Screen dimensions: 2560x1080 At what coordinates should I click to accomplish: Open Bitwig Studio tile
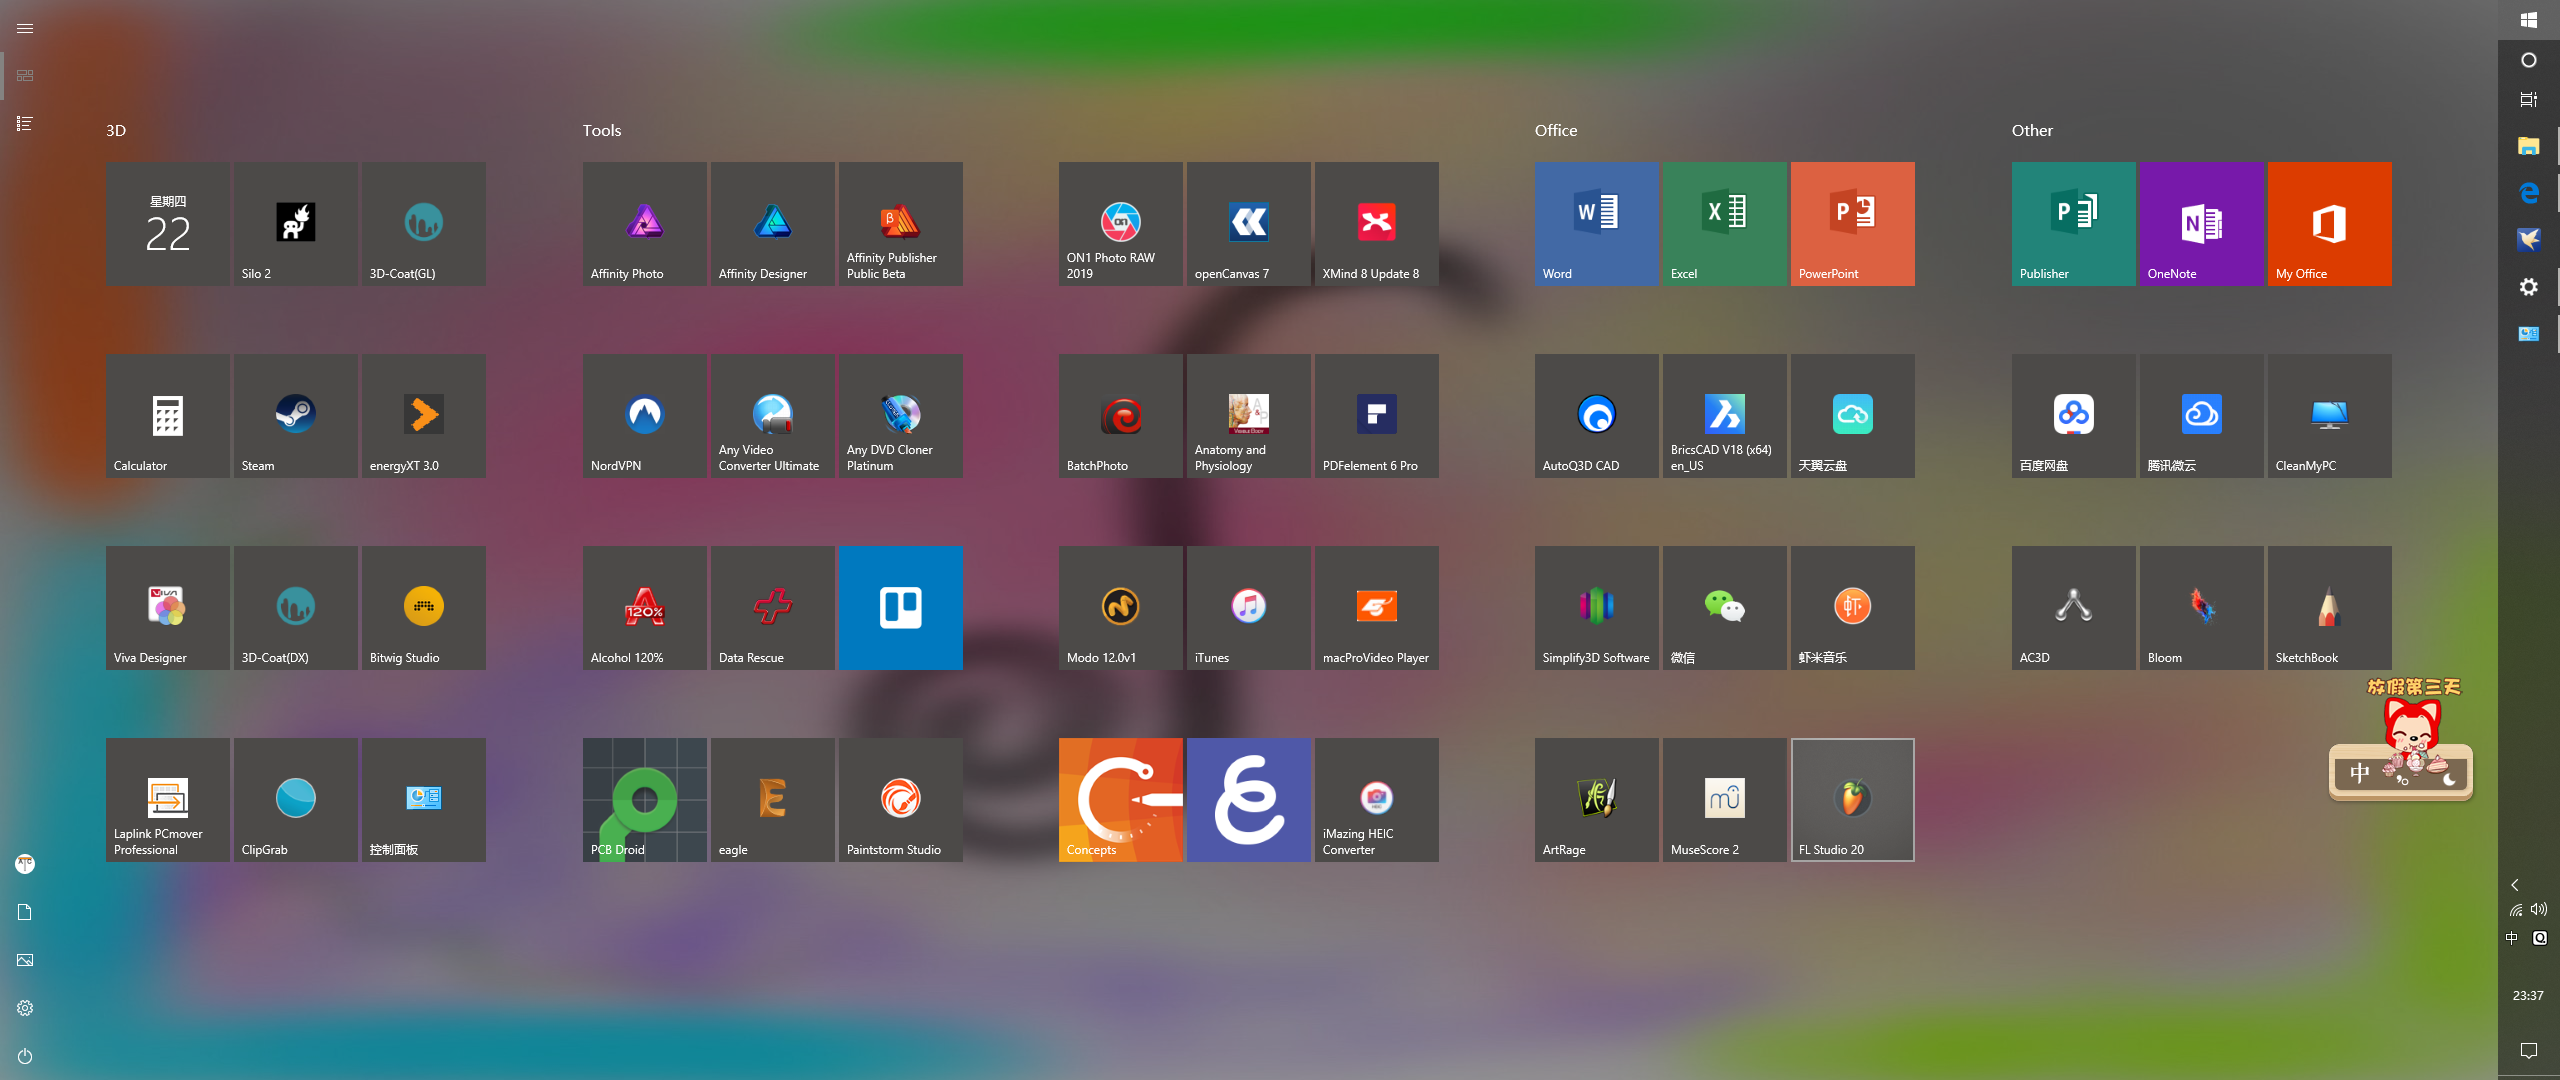423,608
